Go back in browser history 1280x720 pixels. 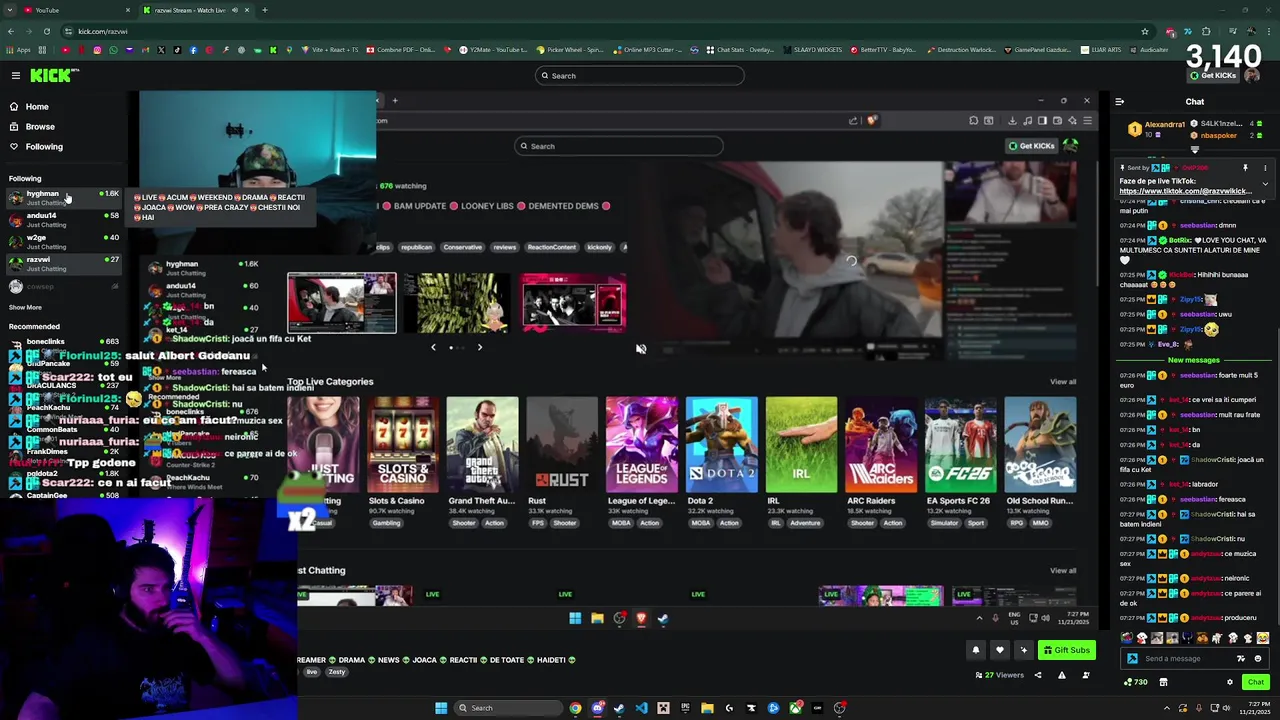pyautogui.click(x=10, y=31)
